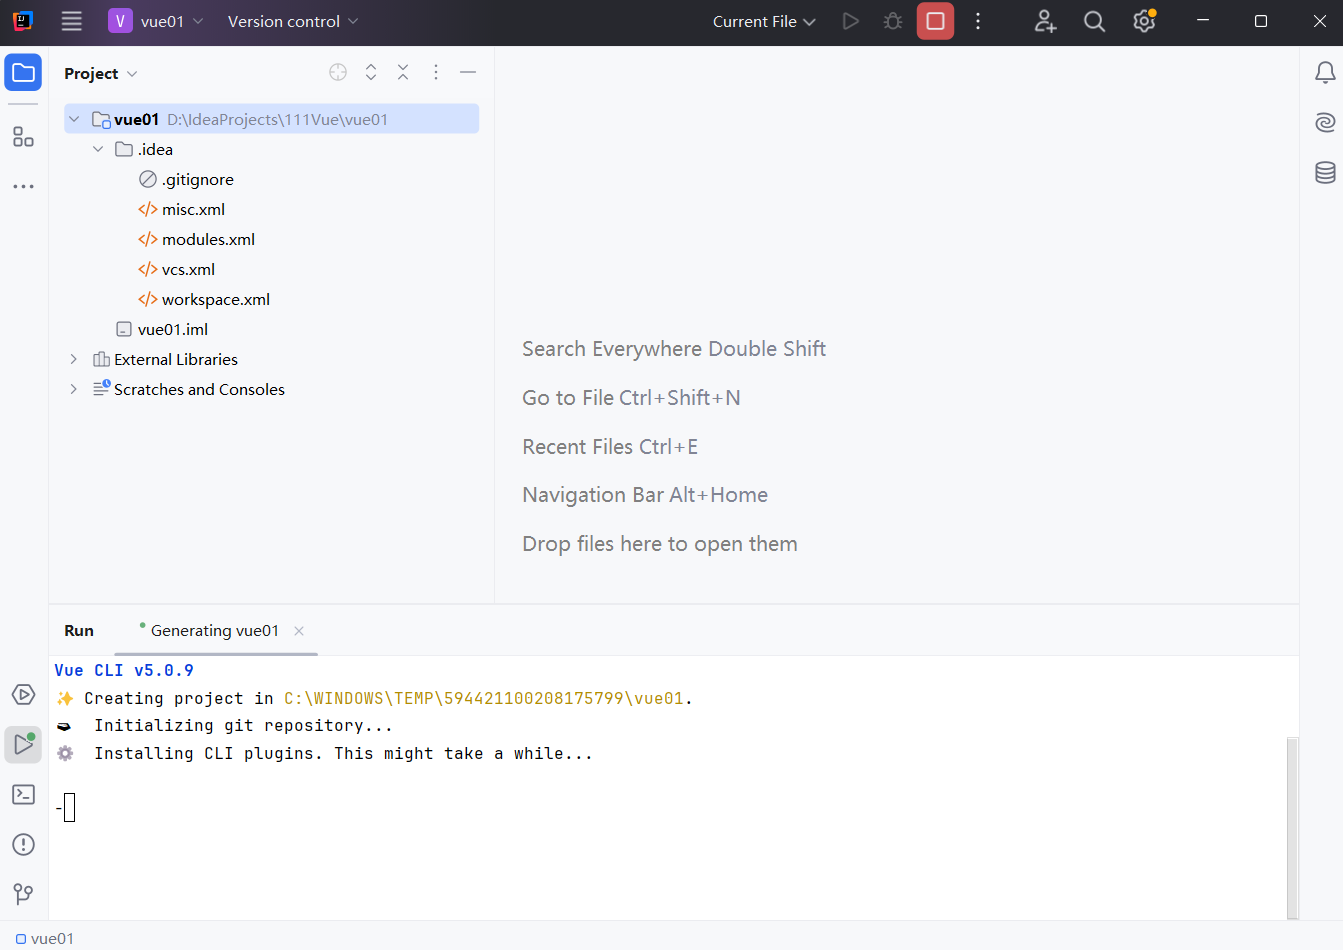Click the Debug bug icon
1343x950 pixels.
click(893, 21)
